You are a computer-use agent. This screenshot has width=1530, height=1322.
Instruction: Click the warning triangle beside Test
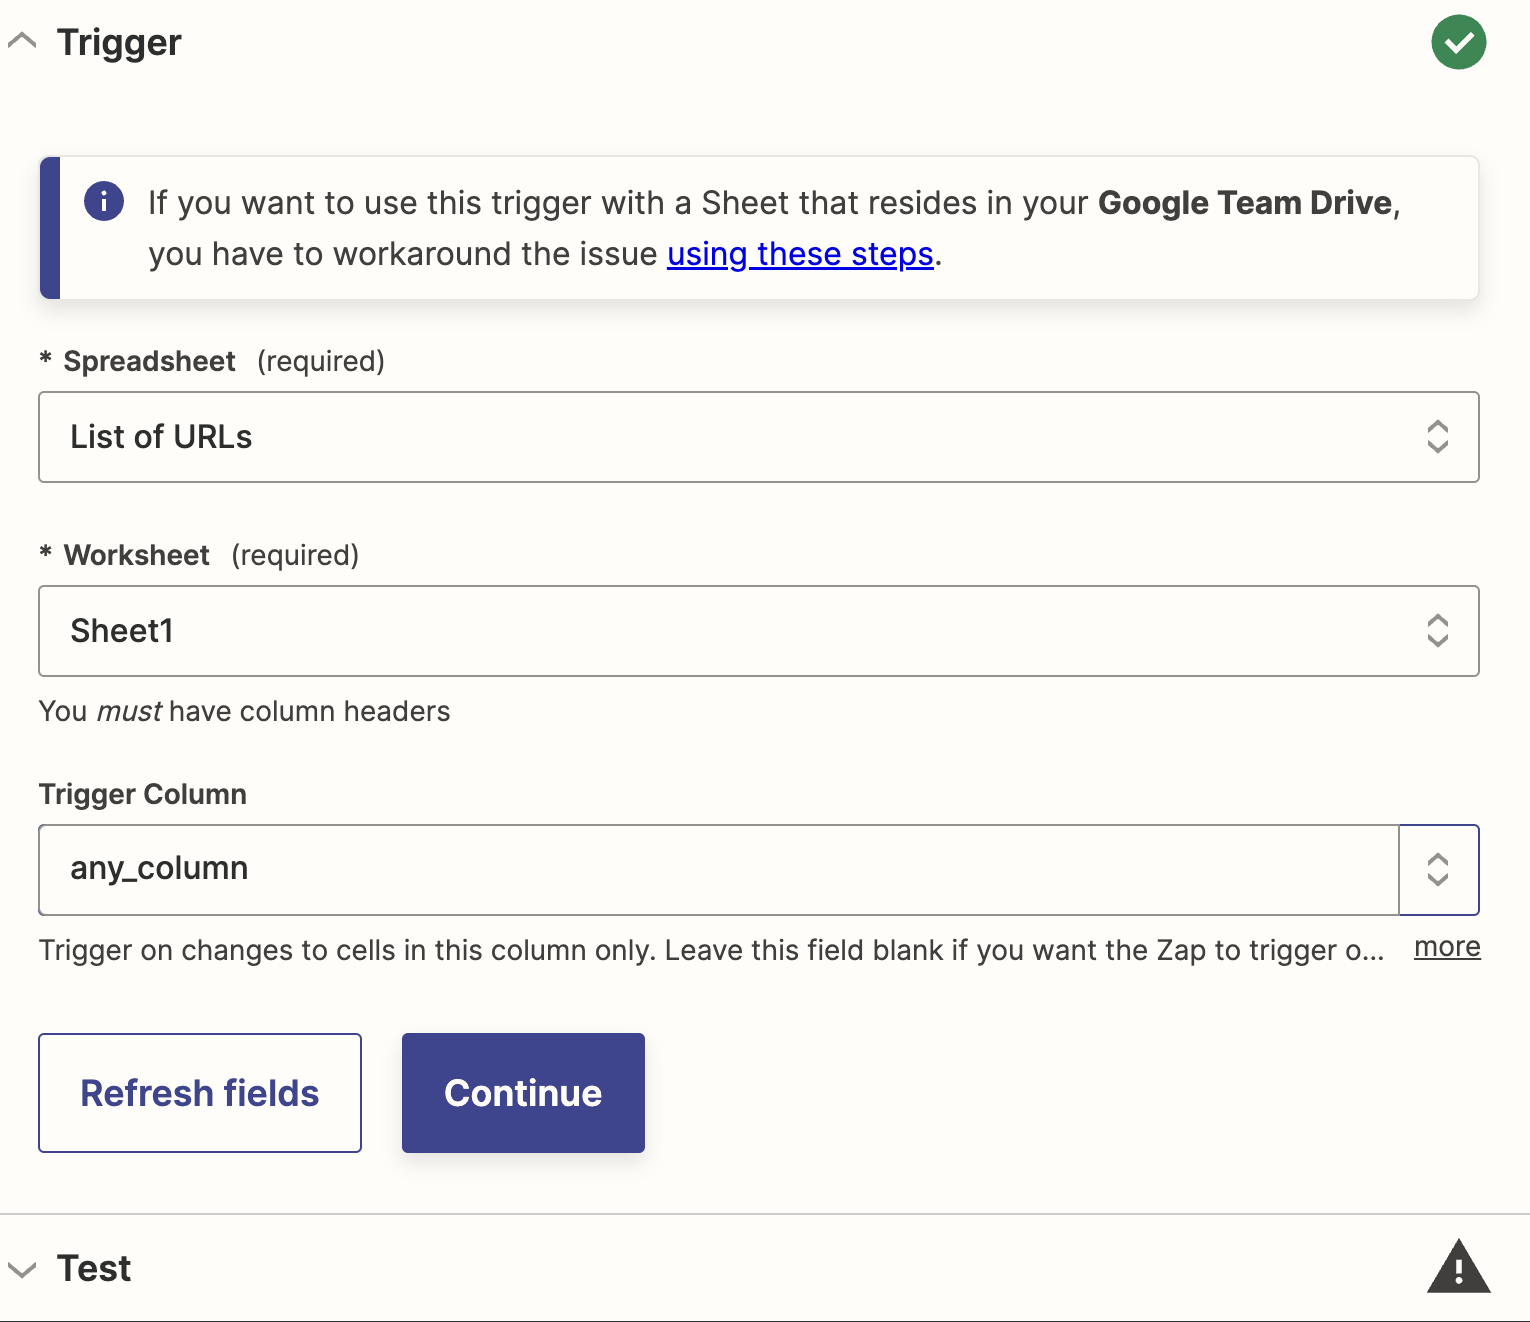pyautogui.click(x=1459, y=1268)
